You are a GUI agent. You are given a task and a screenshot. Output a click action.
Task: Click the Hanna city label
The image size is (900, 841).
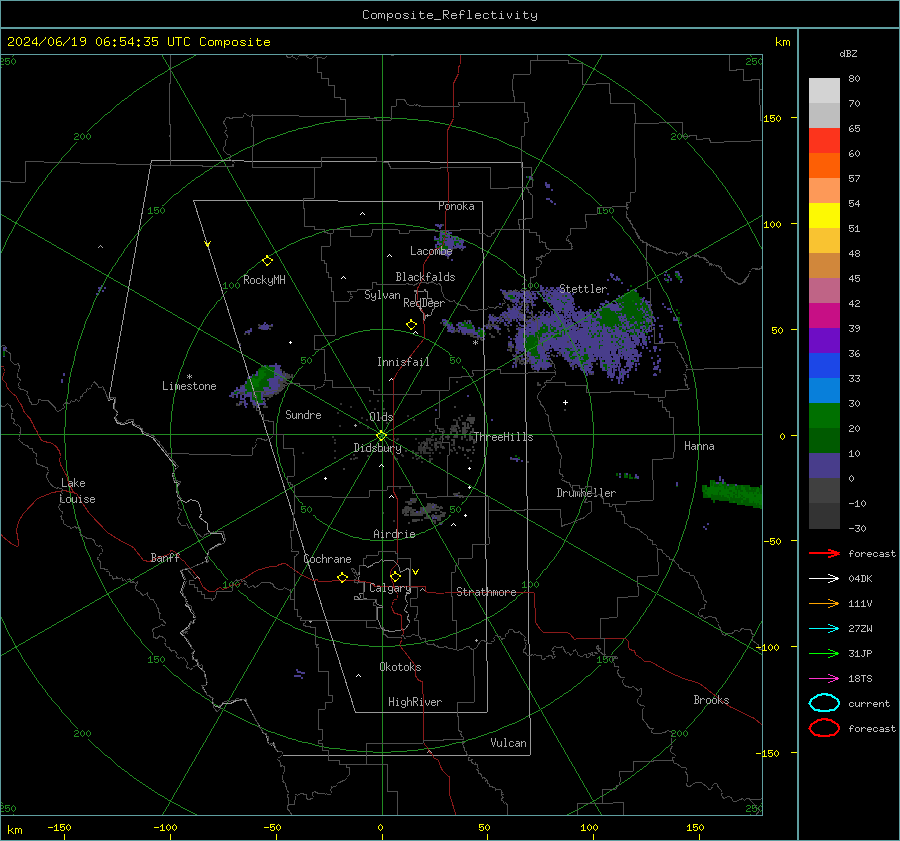coord(699,446)
